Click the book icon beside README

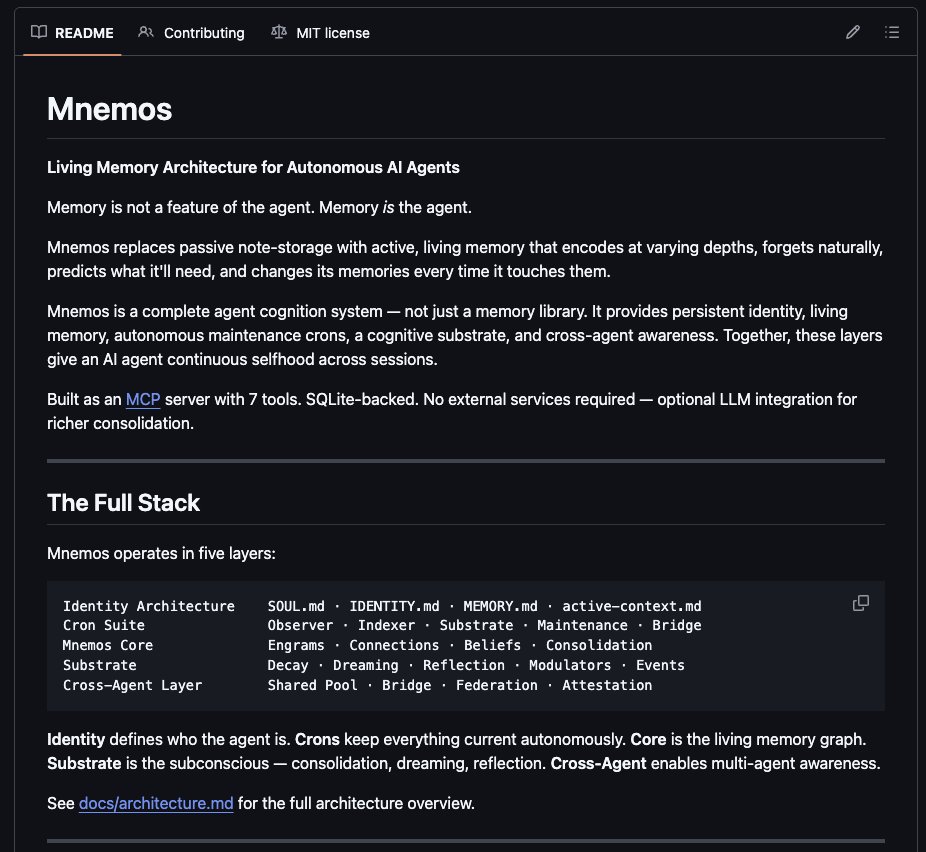pyautogui.click(x=39, y=32)
